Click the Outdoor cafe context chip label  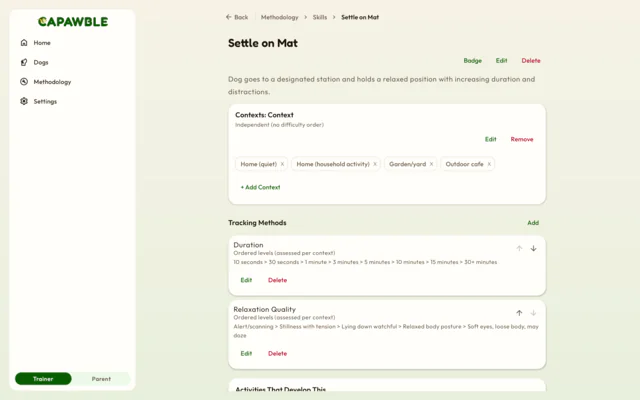tap(464, 164)
